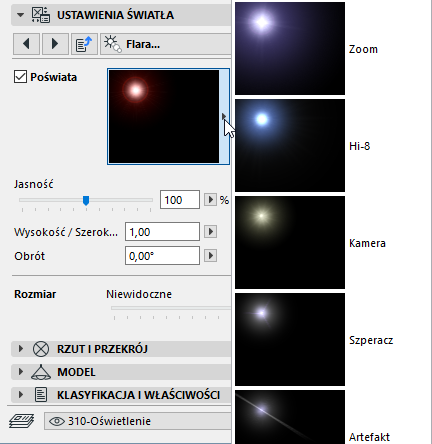Open Wysokość / Szerokość arrow button

pyautogui.click(x=210, y=232)
